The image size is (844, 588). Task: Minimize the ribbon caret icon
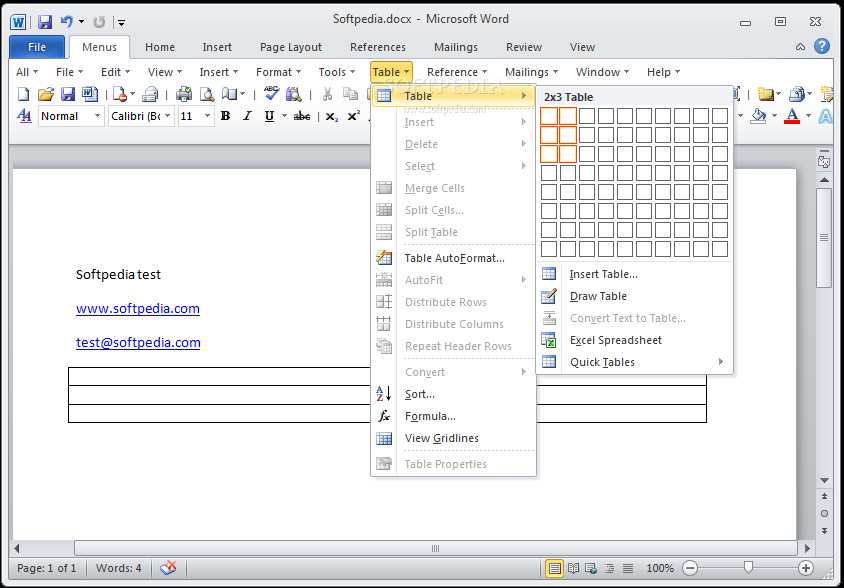tap(800, 47)
